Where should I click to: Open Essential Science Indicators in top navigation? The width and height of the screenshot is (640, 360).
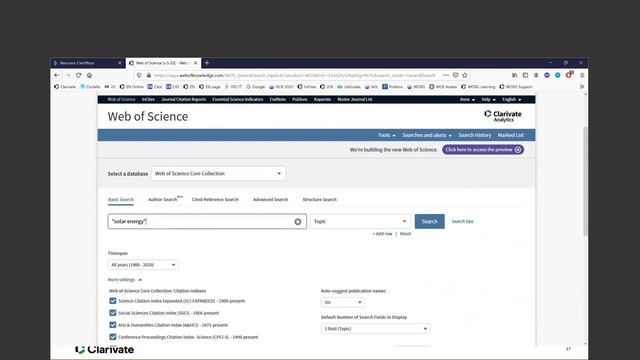tap(238, 99)
